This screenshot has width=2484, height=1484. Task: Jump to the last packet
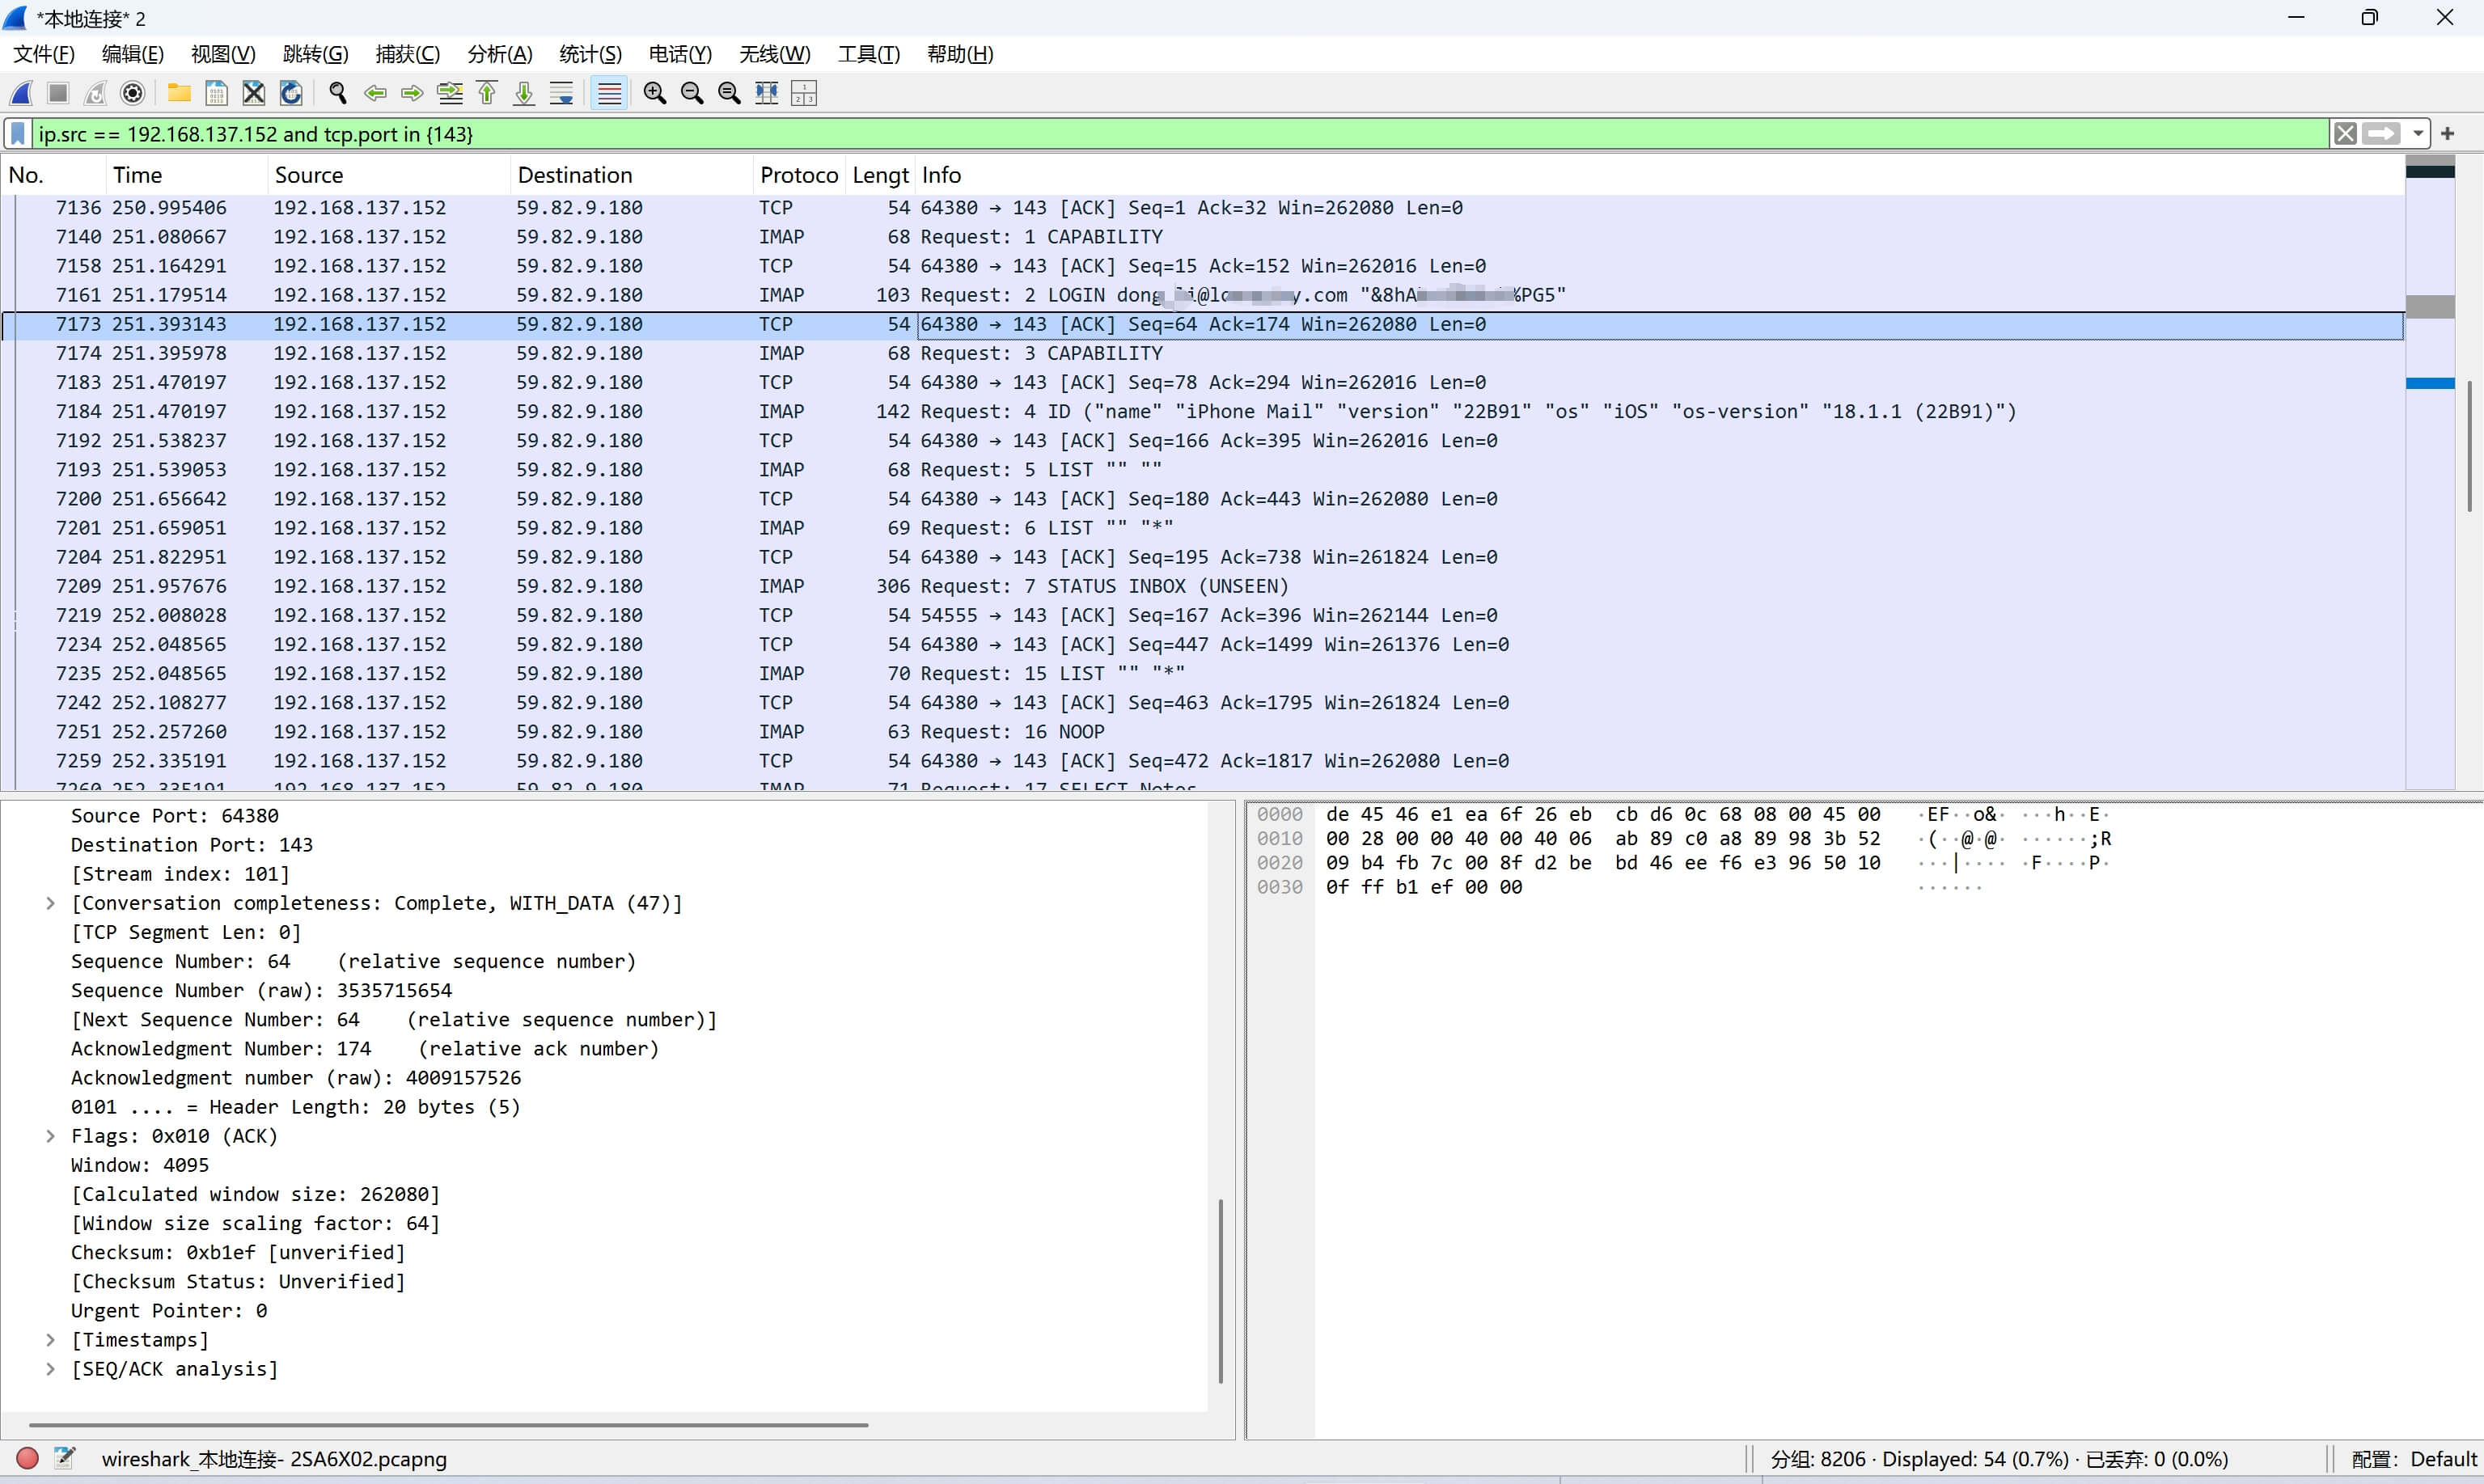click(523, 93)
